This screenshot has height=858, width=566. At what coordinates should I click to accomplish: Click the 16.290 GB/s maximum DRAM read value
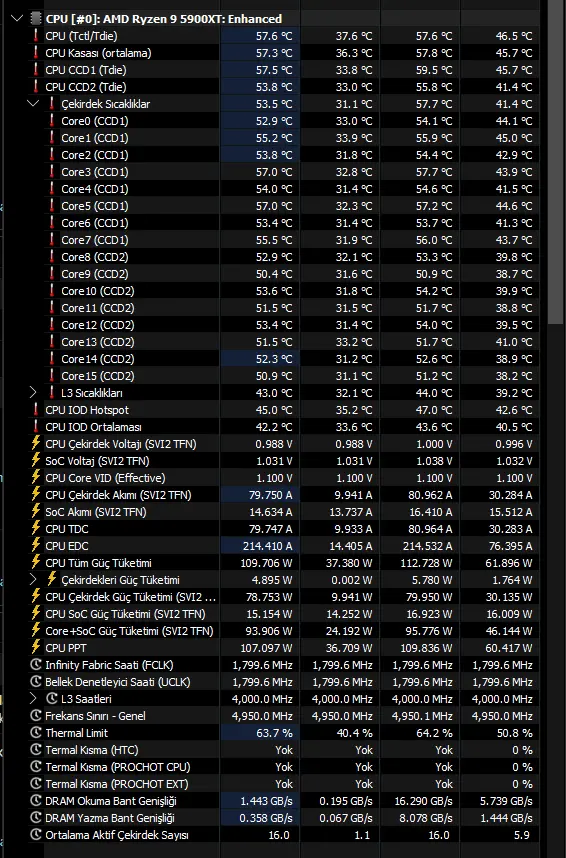[423, 801]
